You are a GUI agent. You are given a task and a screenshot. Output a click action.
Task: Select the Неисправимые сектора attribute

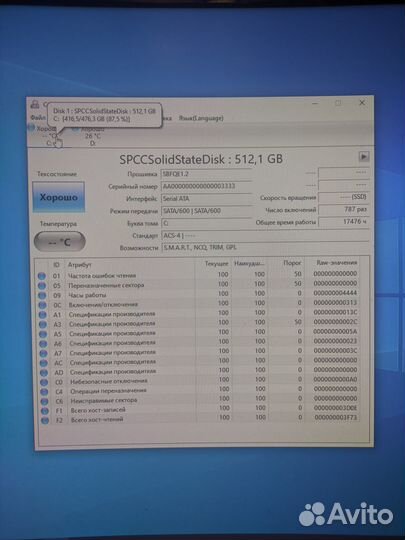click(x=104, y=401)
